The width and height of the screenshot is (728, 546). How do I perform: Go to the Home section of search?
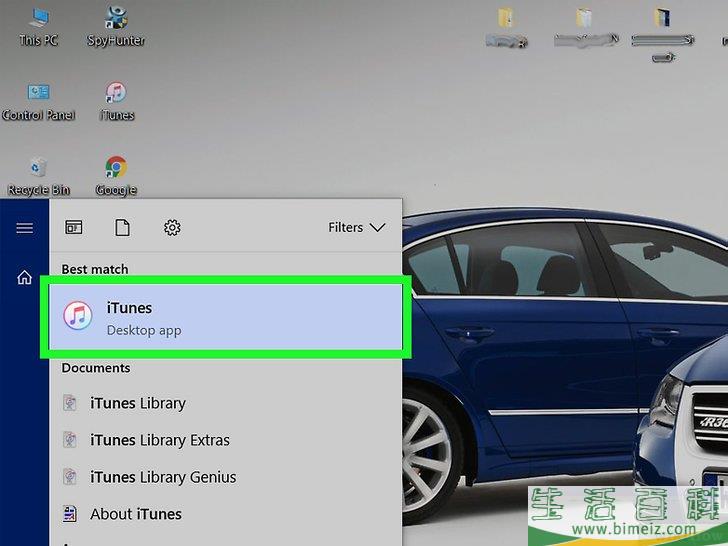coord(25,278)
